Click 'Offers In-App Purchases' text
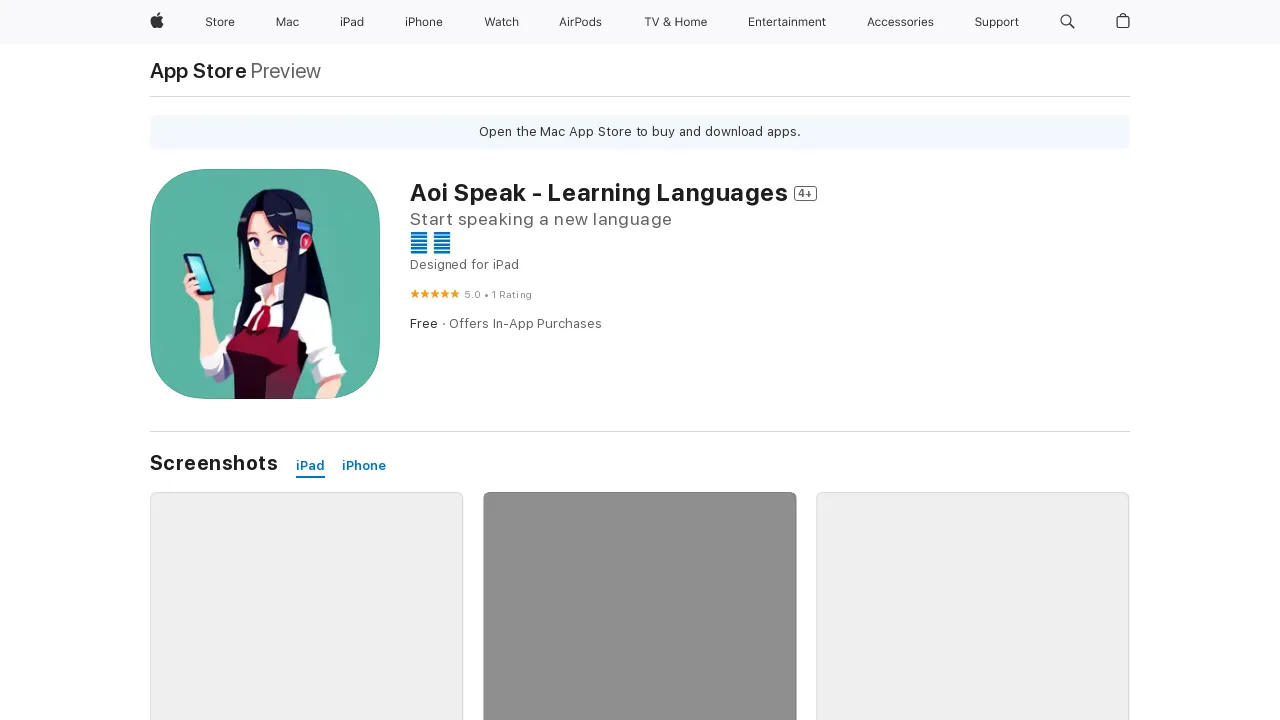This screenshot has width=1280, height=720. tap(525, 324)
